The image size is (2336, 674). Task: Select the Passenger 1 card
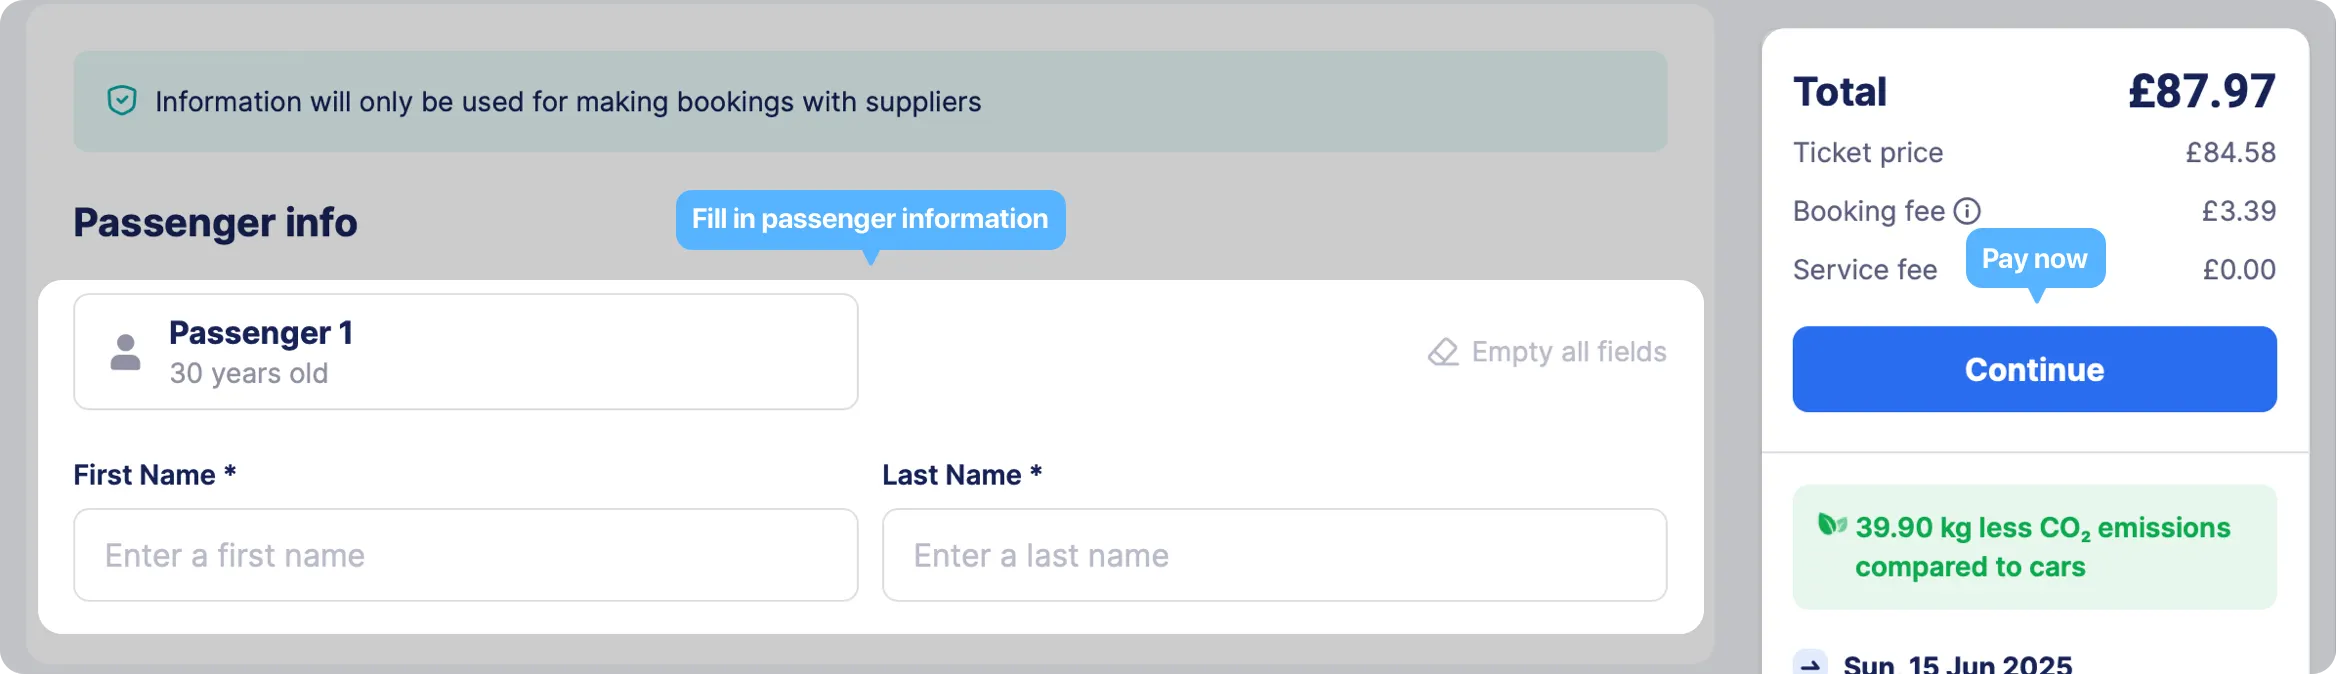tap(466, 351)
